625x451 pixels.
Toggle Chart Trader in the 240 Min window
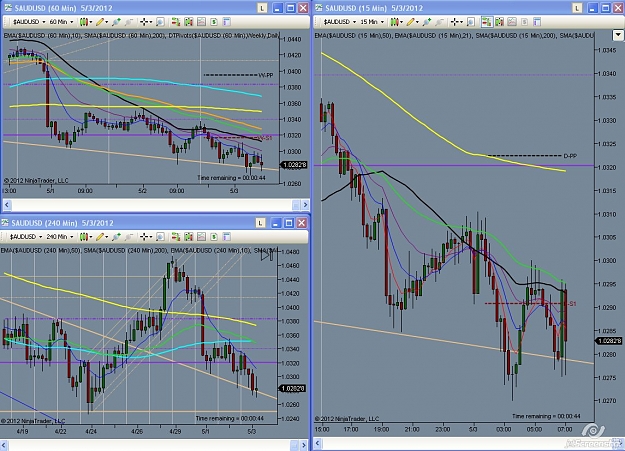click(x=175, y=237)
